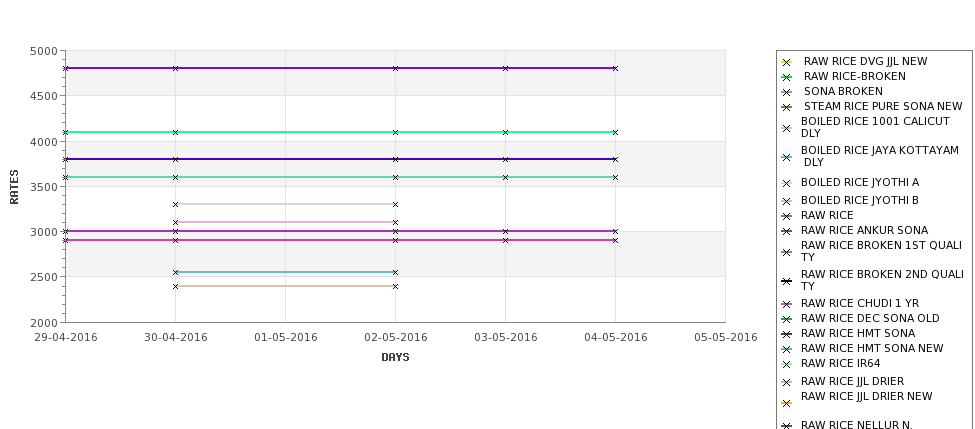Select the BOILED RICE JAYA KOTTAYAM DLY label

pyautogui.click(x=880, y=156)
